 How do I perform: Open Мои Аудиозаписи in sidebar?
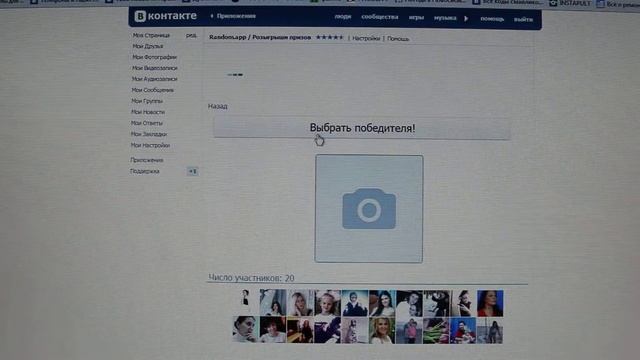[x=154, y=79]
